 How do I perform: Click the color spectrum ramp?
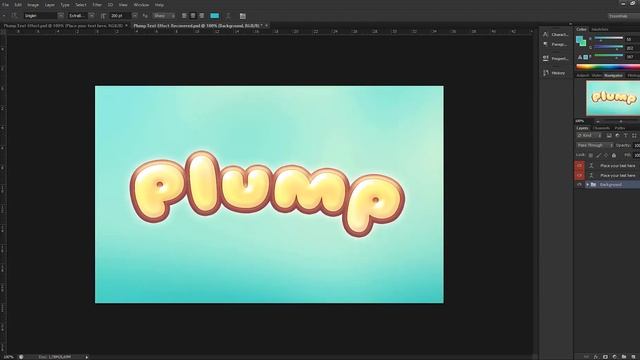point(608,67)
